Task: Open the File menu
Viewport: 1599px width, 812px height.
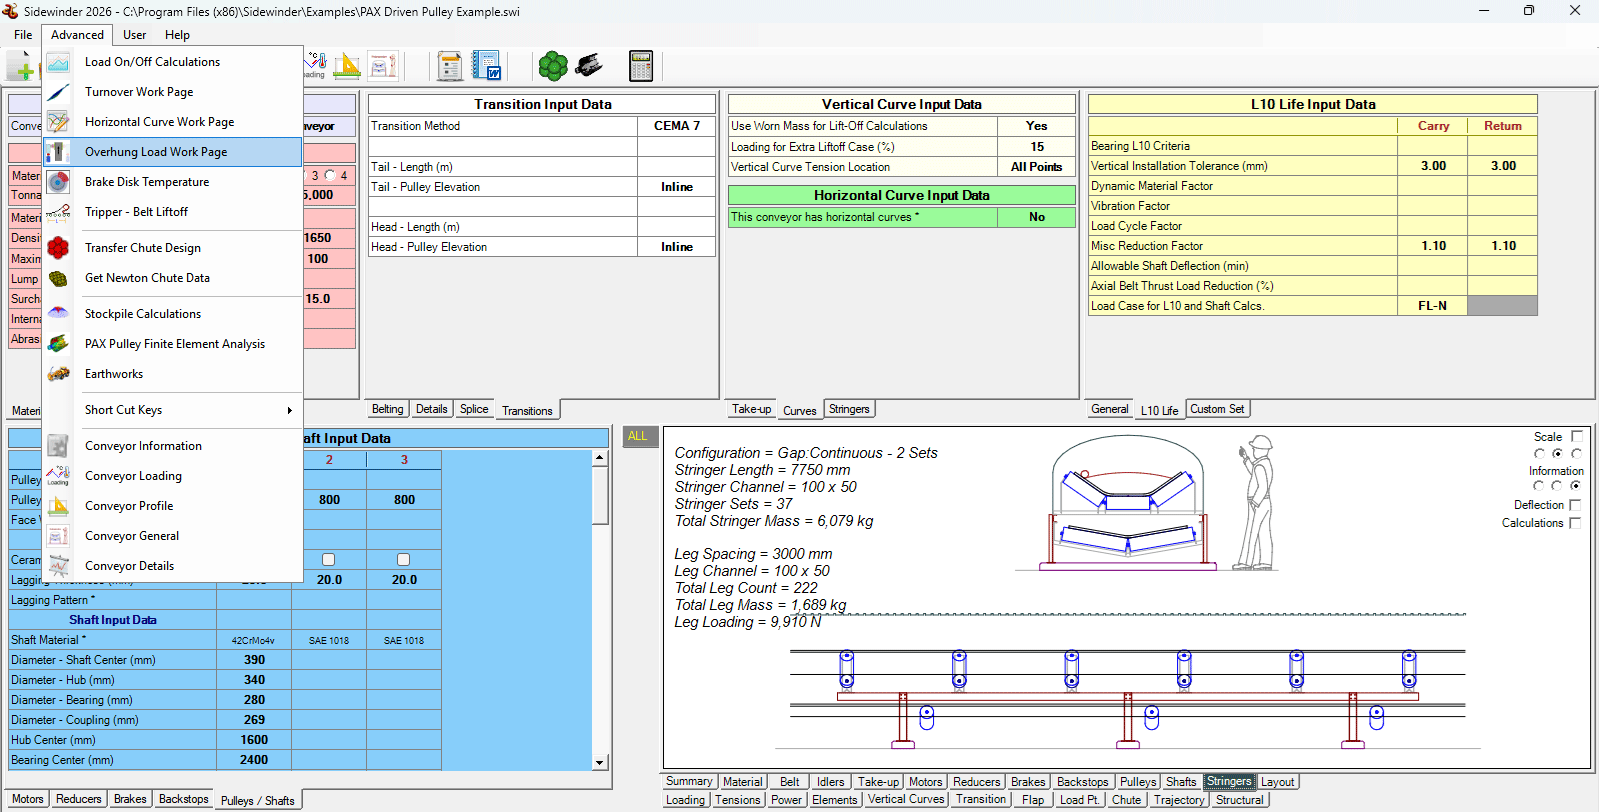Action: click(x=23, y=35)
